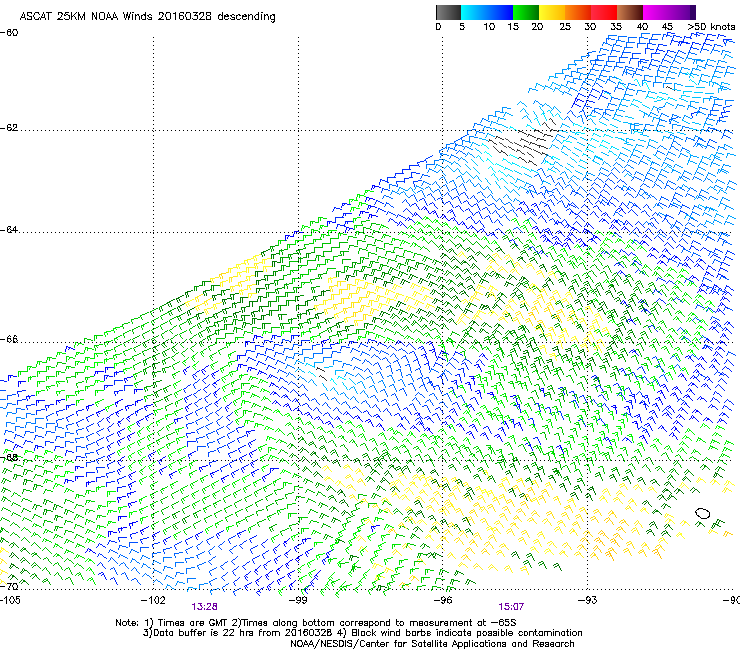Click the -99 longitude label

(x=298, y=600)
